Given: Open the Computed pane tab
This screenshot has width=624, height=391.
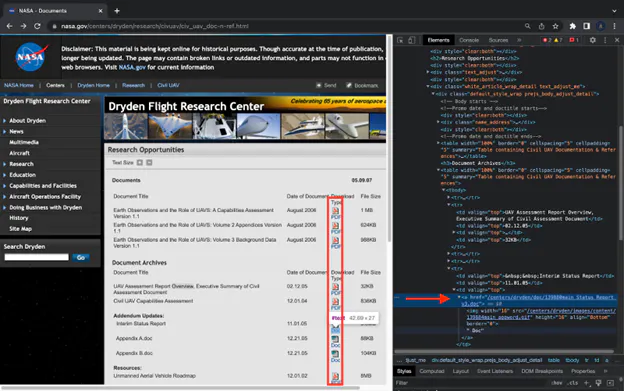Looking at the screenshot, I should [x=432, y=371].
